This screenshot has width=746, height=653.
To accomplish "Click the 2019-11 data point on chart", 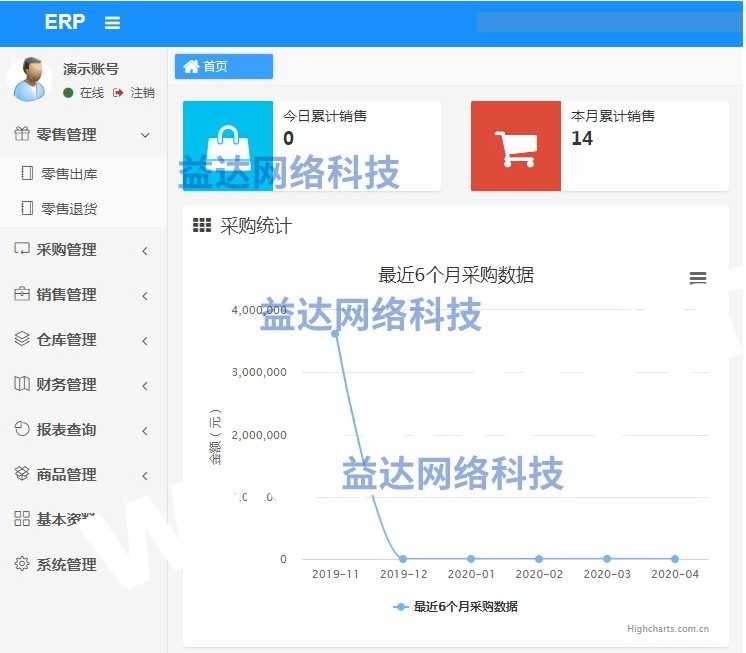I will click(x=335, y=333).
